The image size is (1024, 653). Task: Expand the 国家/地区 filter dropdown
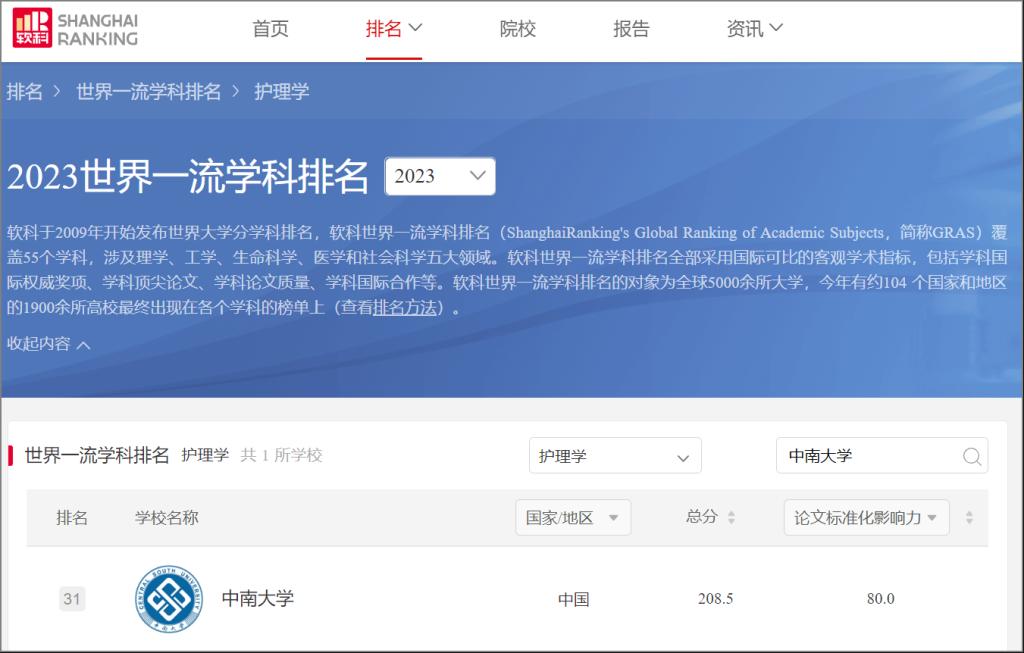tap(572, 518)
